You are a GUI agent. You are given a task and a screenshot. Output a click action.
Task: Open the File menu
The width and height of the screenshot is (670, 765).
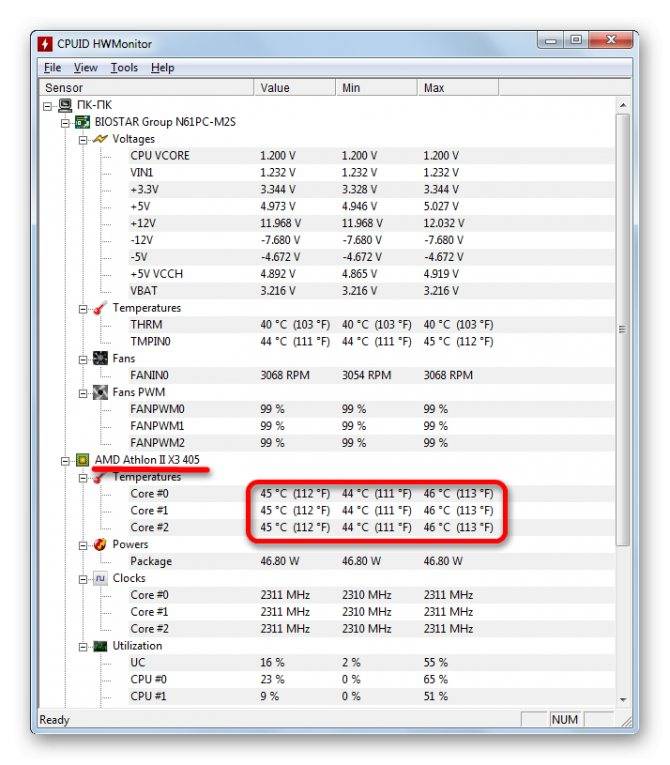pos(52,68)
